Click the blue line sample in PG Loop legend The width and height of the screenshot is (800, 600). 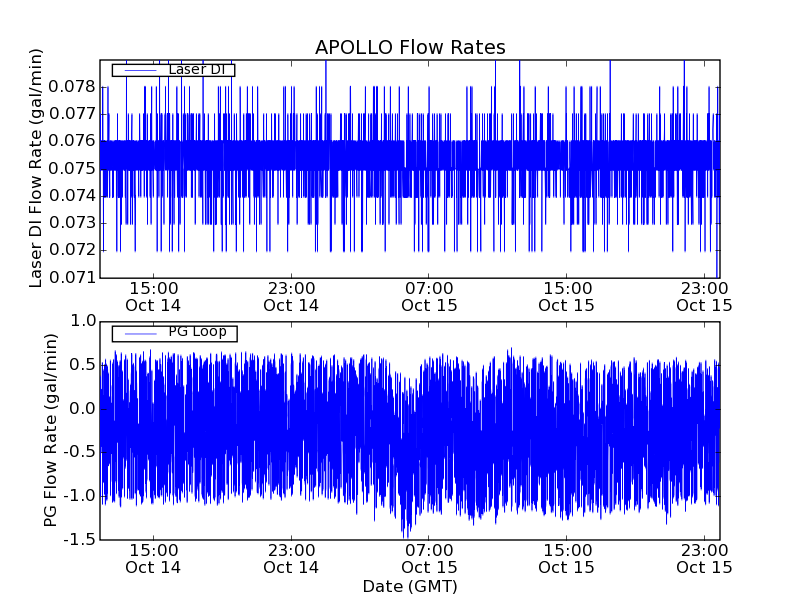pos(141,334)
